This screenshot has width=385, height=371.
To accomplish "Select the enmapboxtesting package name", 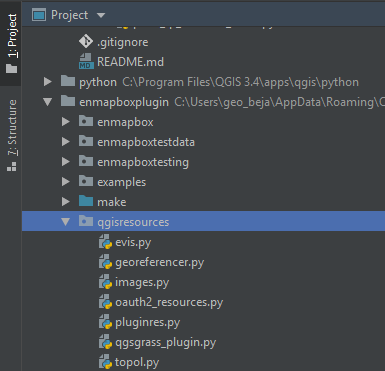I will (x=143, y=162).
